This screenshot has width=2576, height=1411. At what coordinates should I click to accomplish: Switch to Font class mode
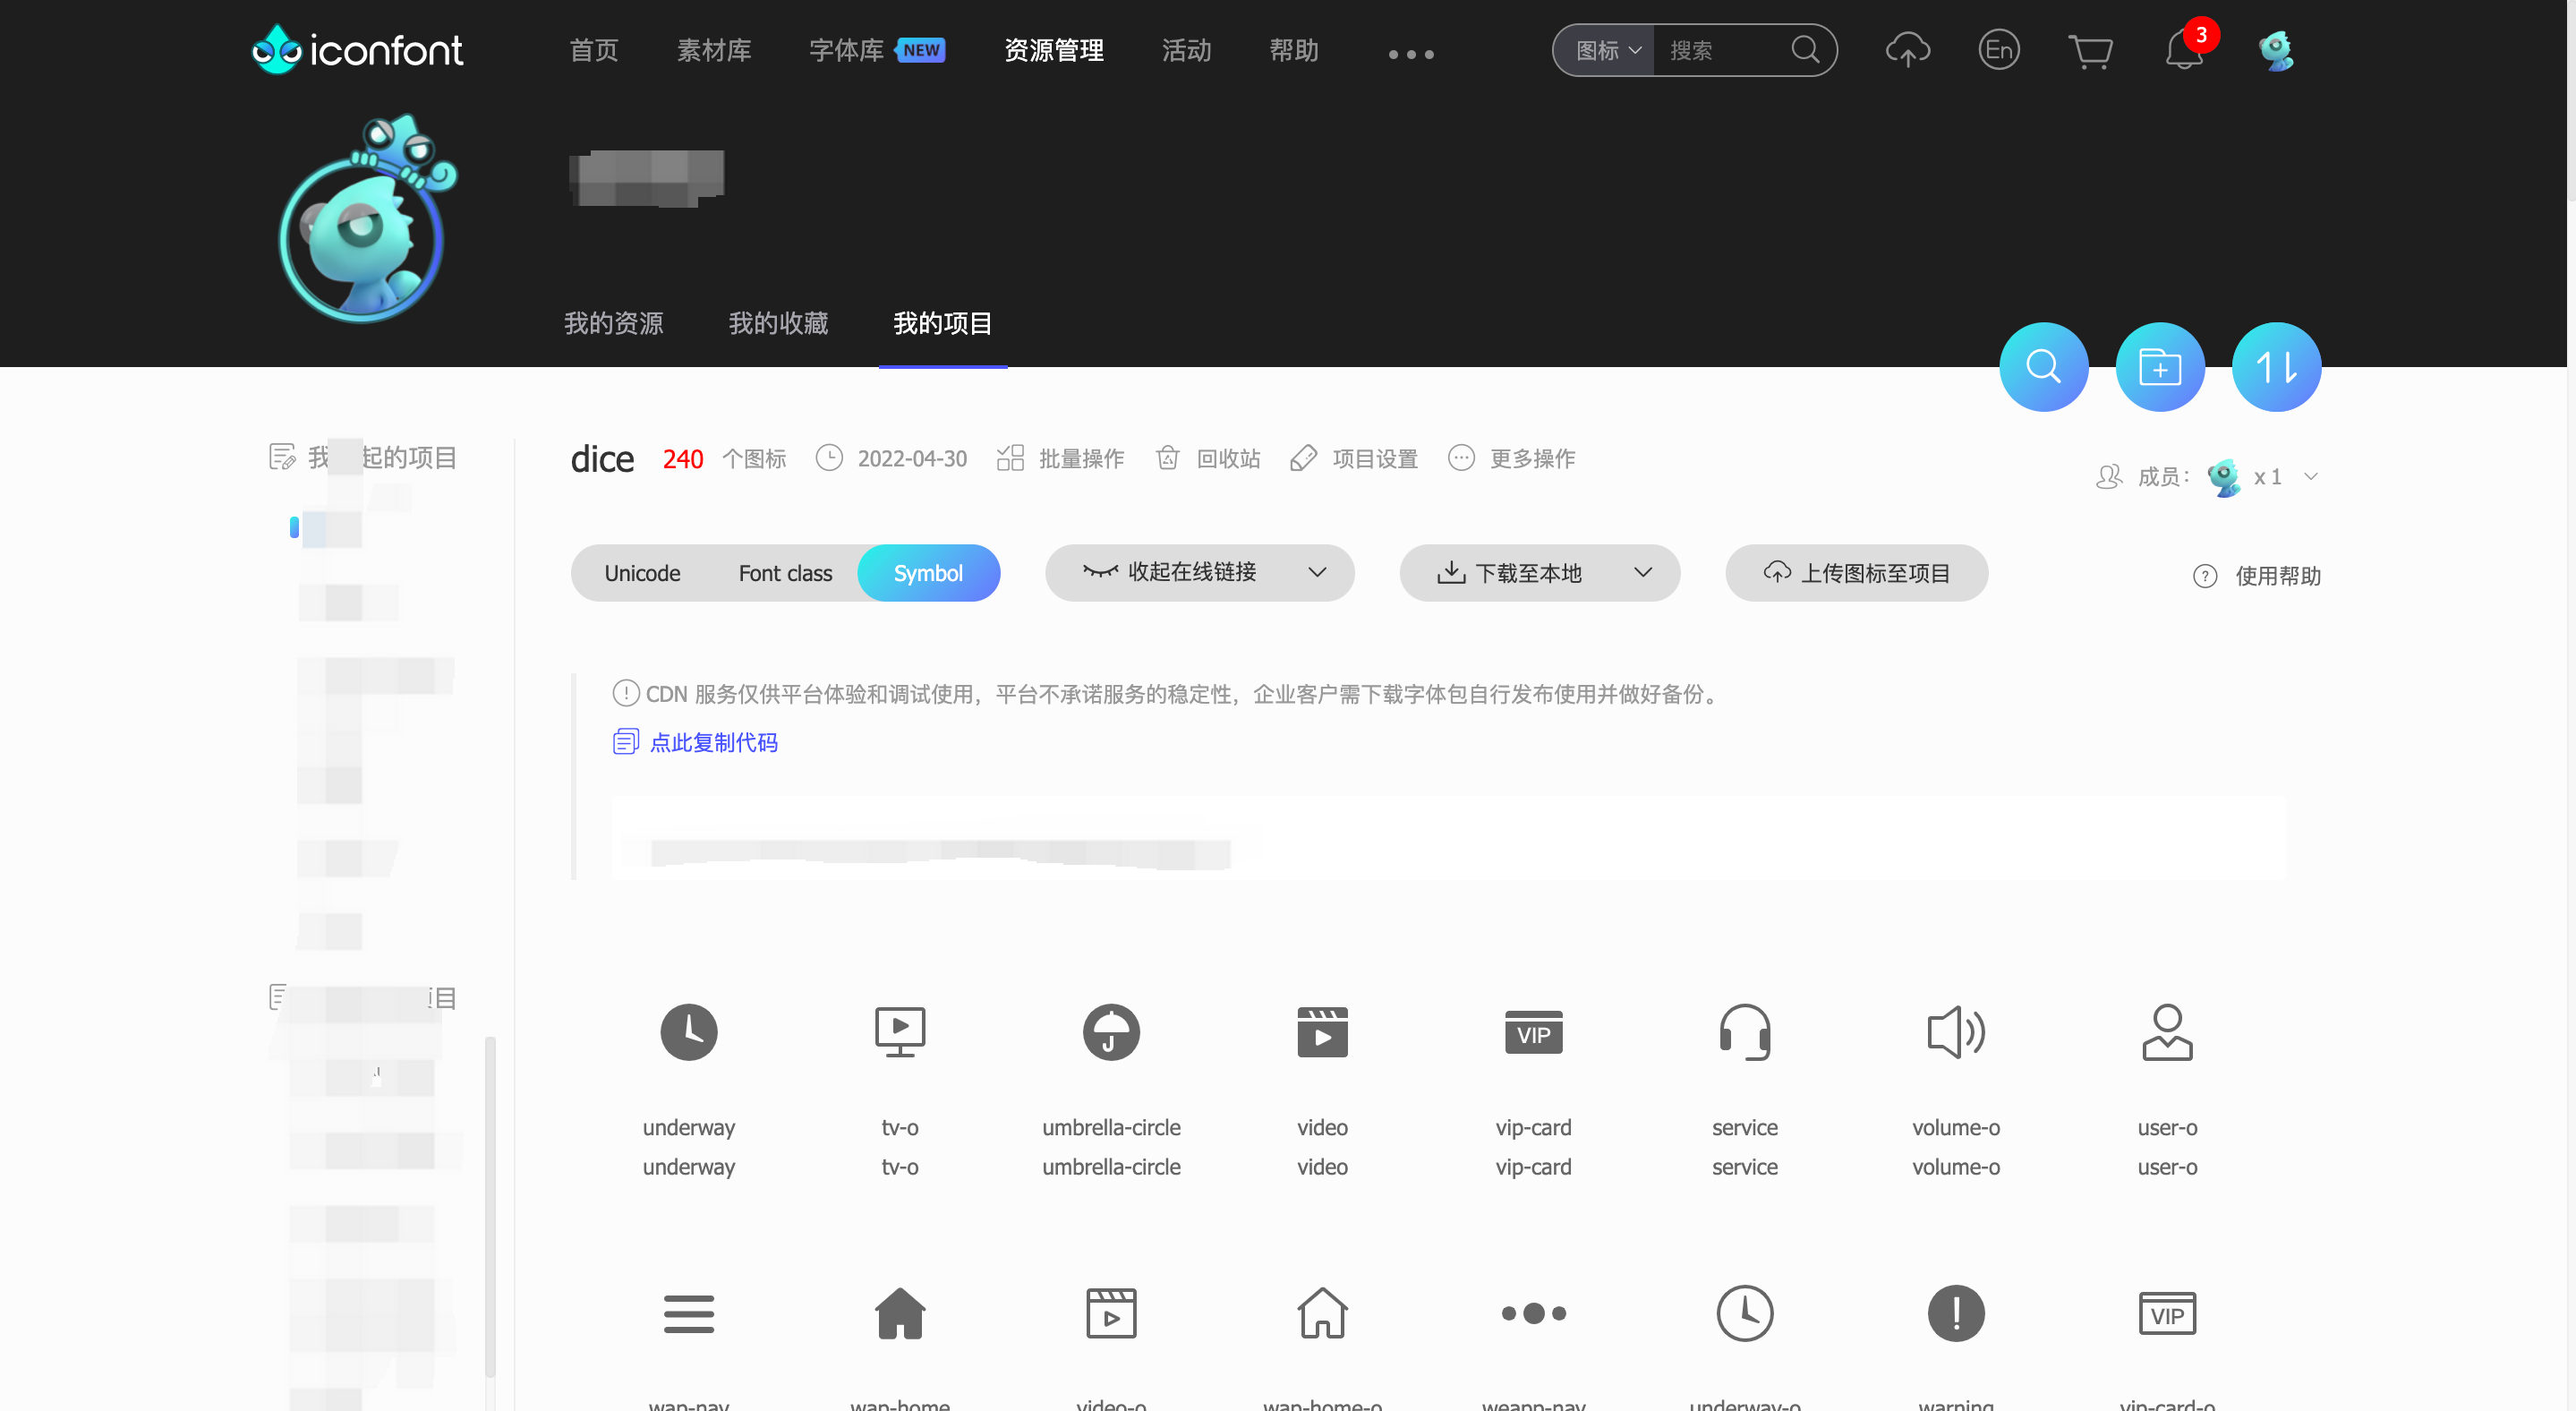pyautogui.click(x=785, y=573)
